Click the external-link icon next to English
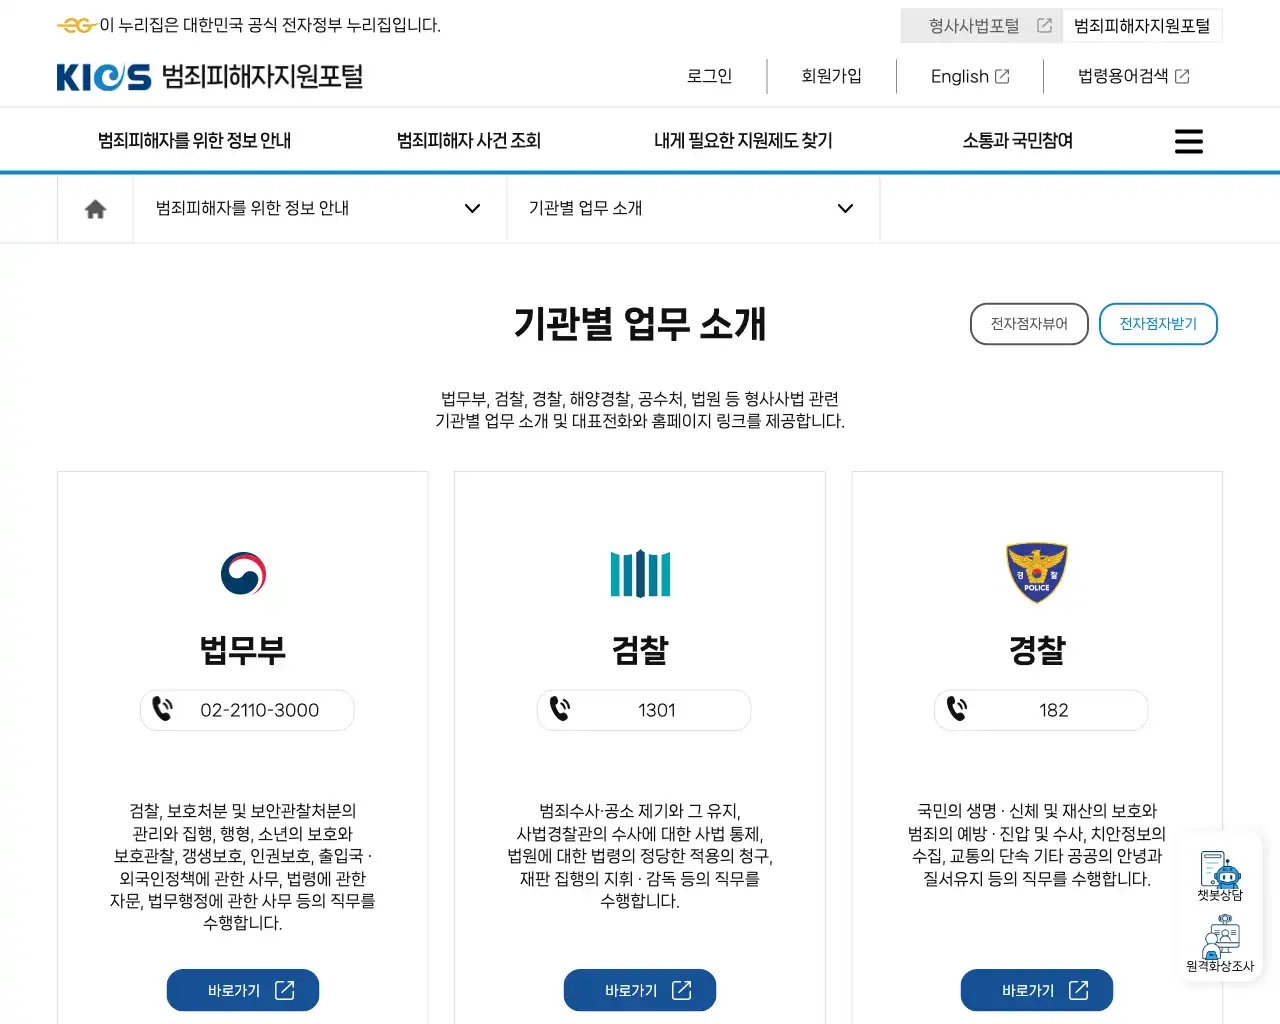 click(1002, 76)
